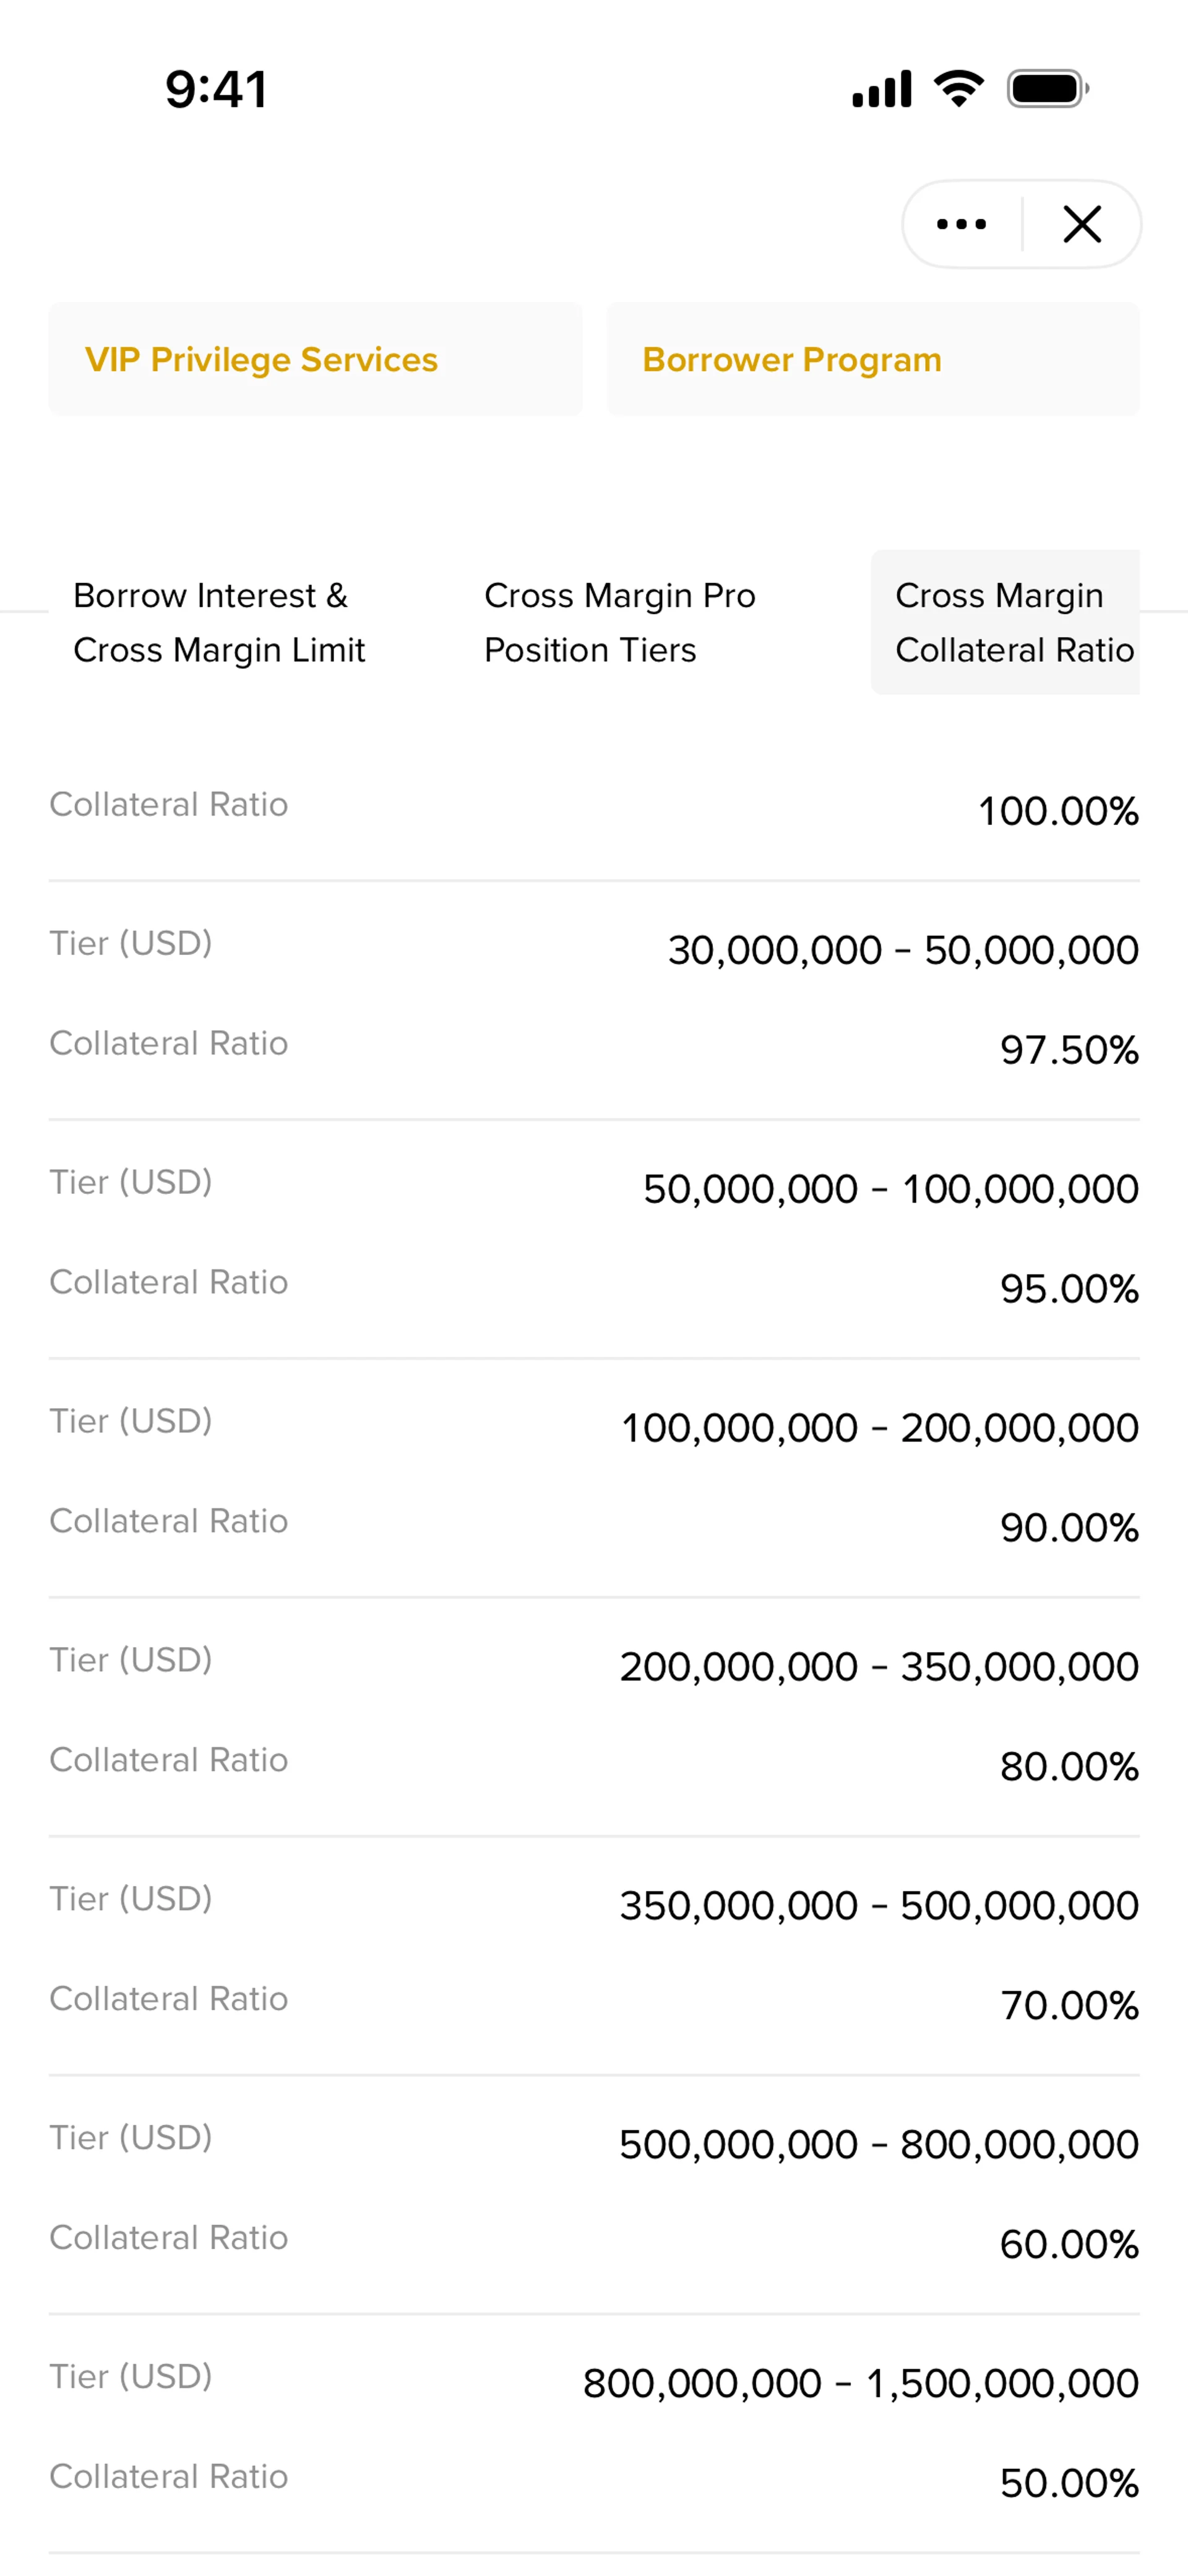Close the mini program with X icon
This screenshot has height=2576, width=1188.
pyautogui.click(x=1082, y=224)
